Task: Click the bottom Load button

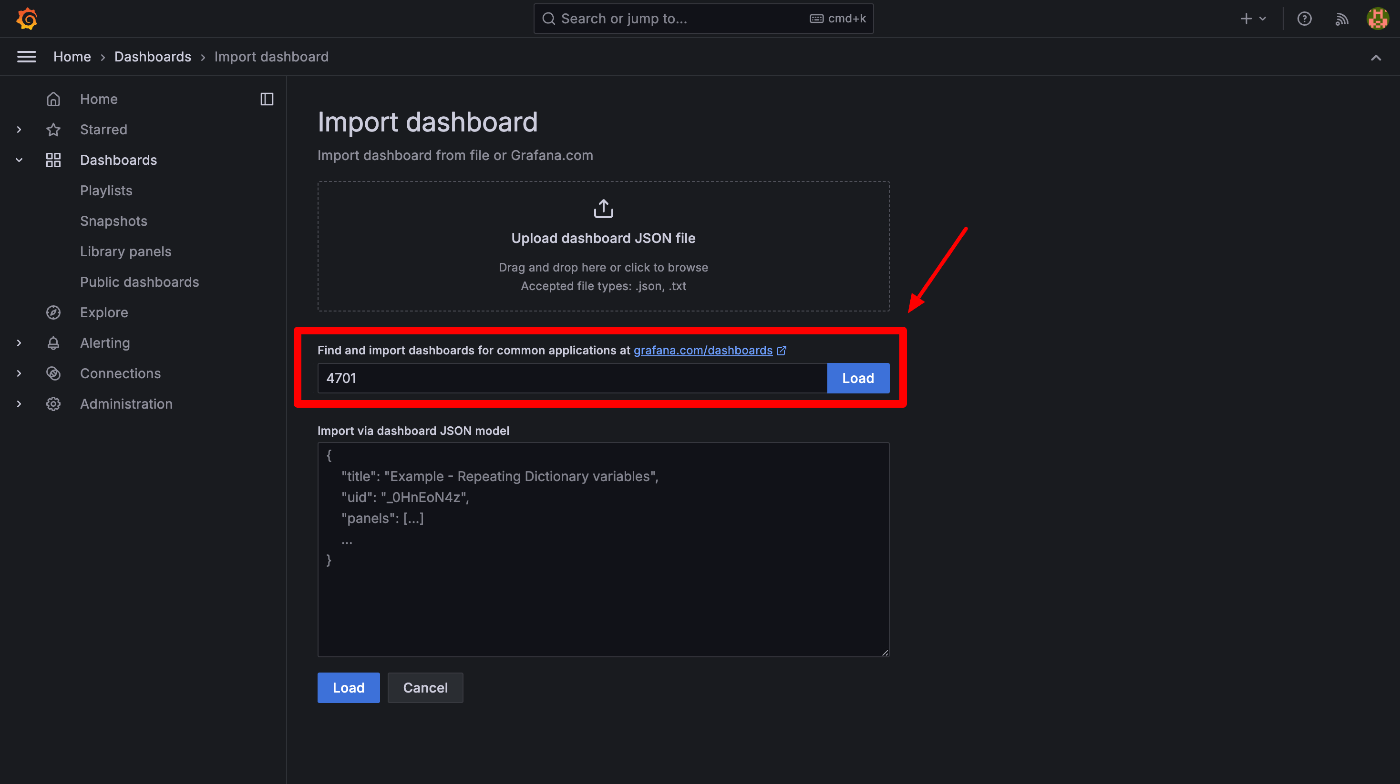Action: (x=349, y=688)
